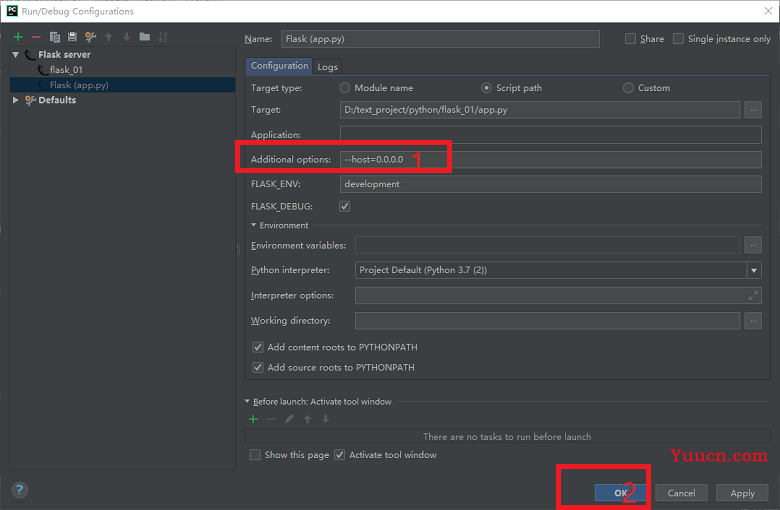Sort configurations alphabetically
This screenshot has height=510, width=780.
pyautogui.click(x=163, y=37)
